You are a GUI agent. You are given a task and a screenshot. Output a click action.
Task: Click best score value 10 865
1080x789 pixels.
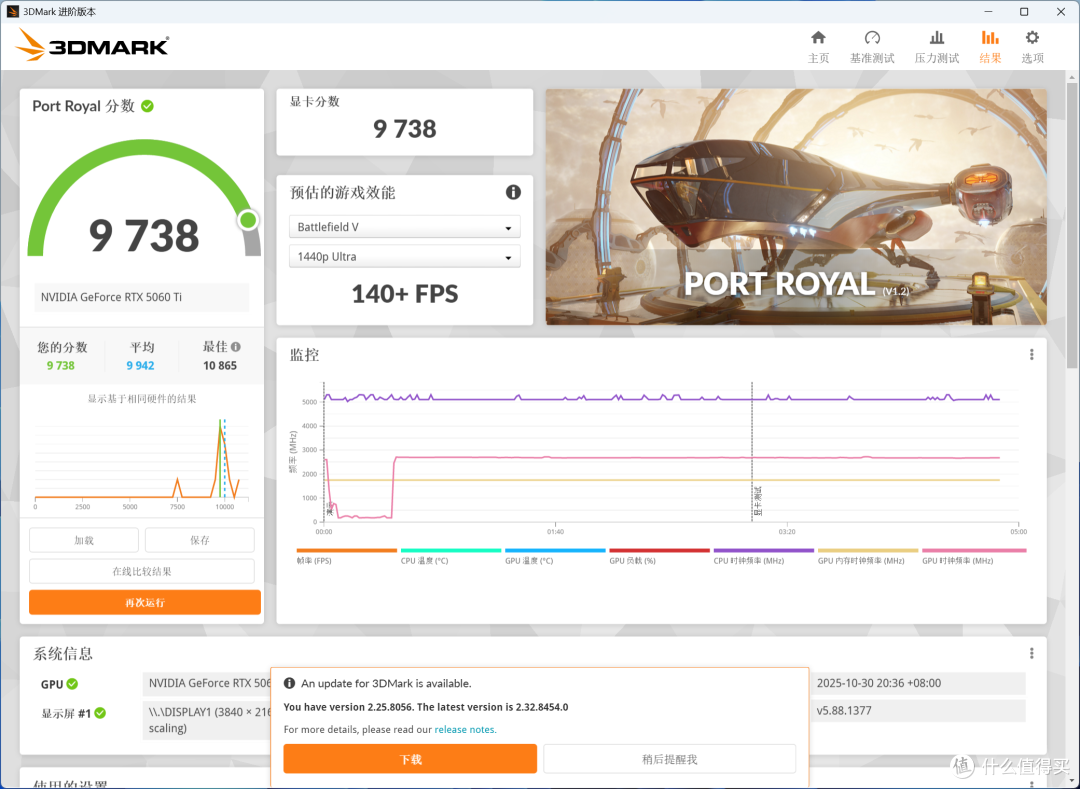(220, 366)
